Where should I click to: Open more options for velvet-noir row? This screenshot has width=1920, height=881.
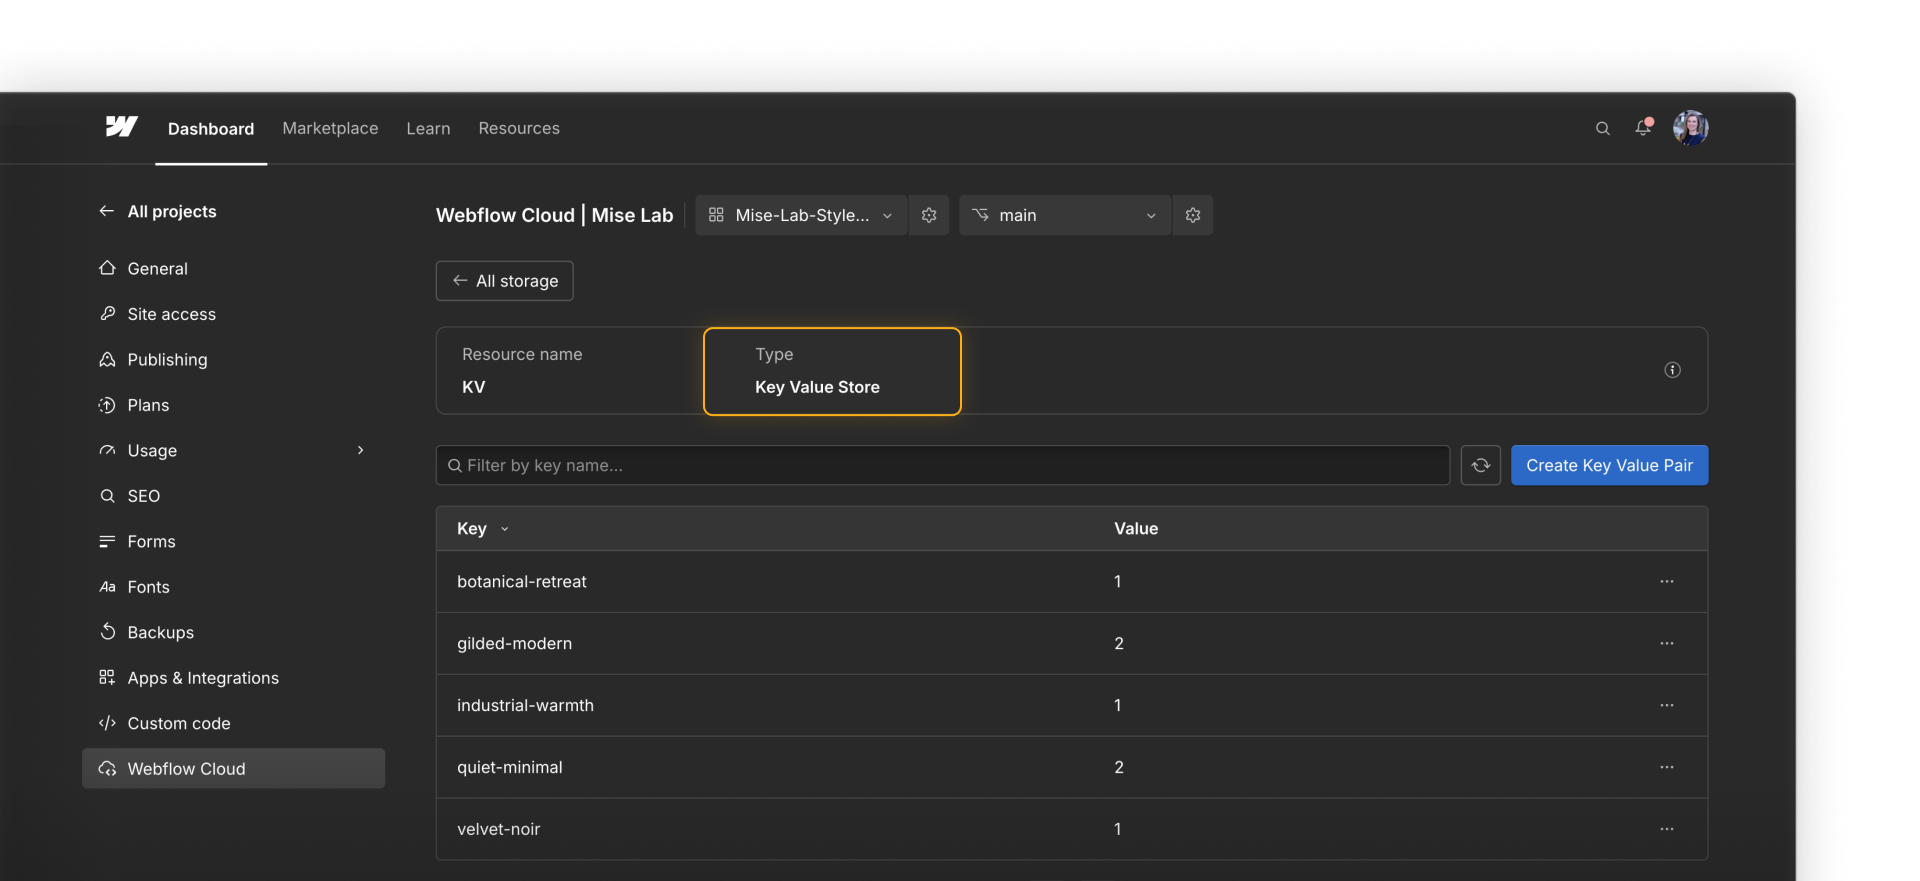[1667, 829]
